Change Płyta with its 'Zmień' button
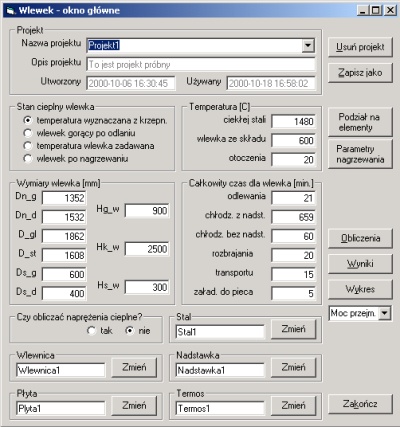The height and width of the screenshot is (427, 400). tap(134, 406)
